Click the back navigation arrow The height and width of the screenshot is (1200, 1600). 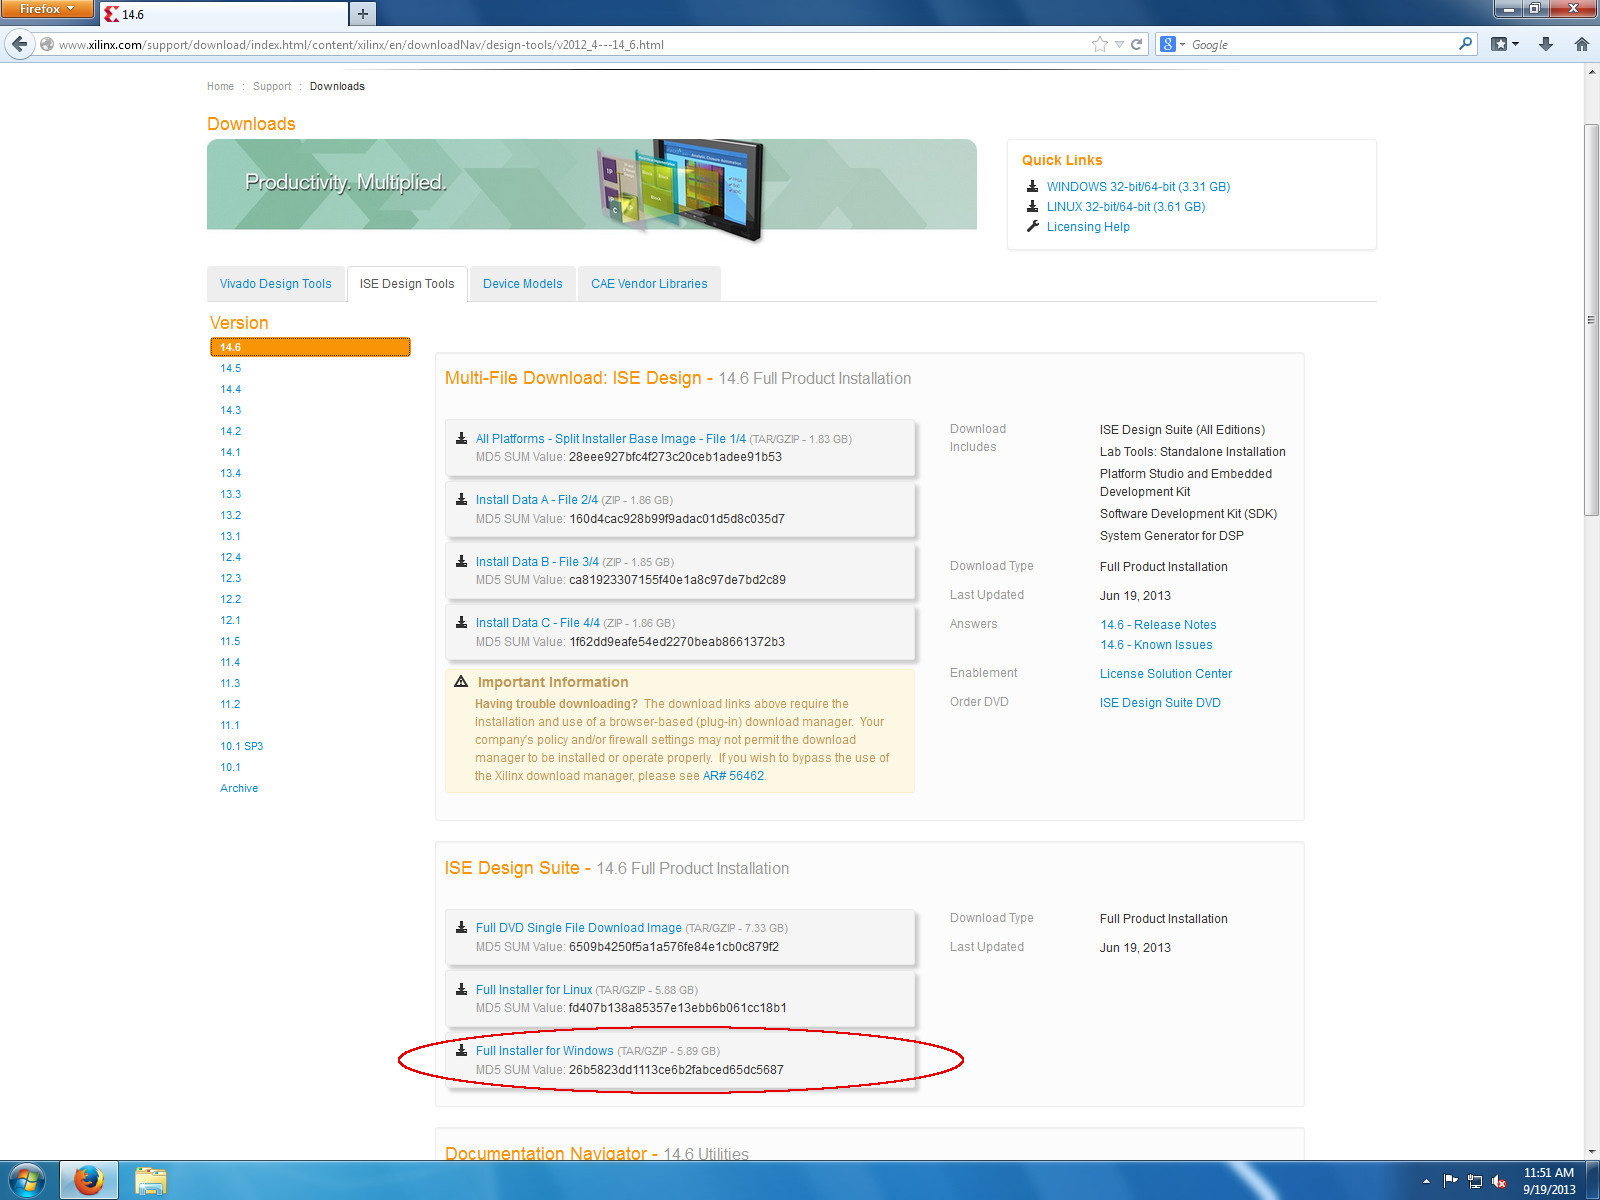click(x=19, y=43)
